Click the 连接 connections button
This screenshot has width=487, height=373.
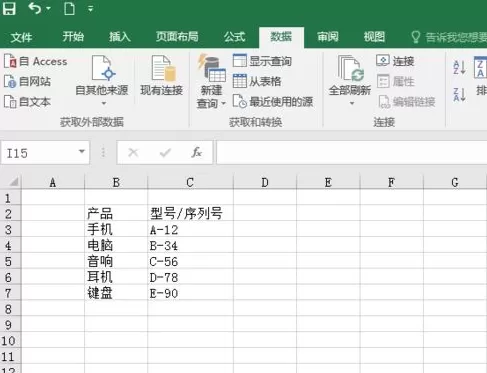point(396,61)
